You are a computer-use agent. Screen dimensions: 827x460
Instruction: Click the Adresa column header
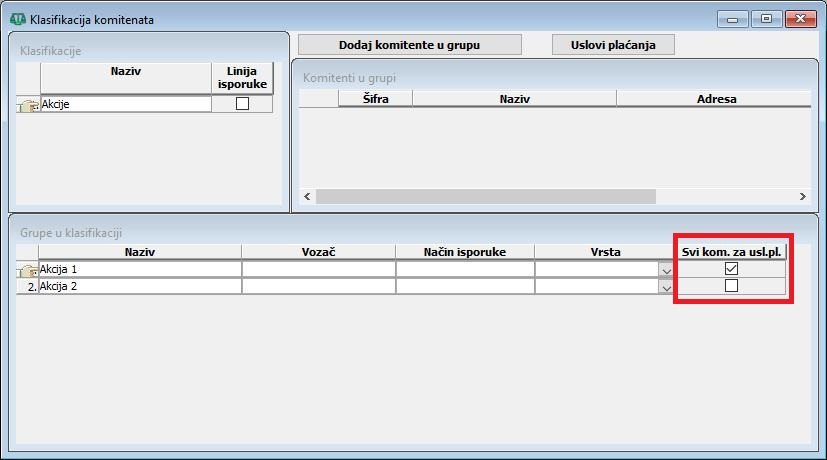pos(715,99)
